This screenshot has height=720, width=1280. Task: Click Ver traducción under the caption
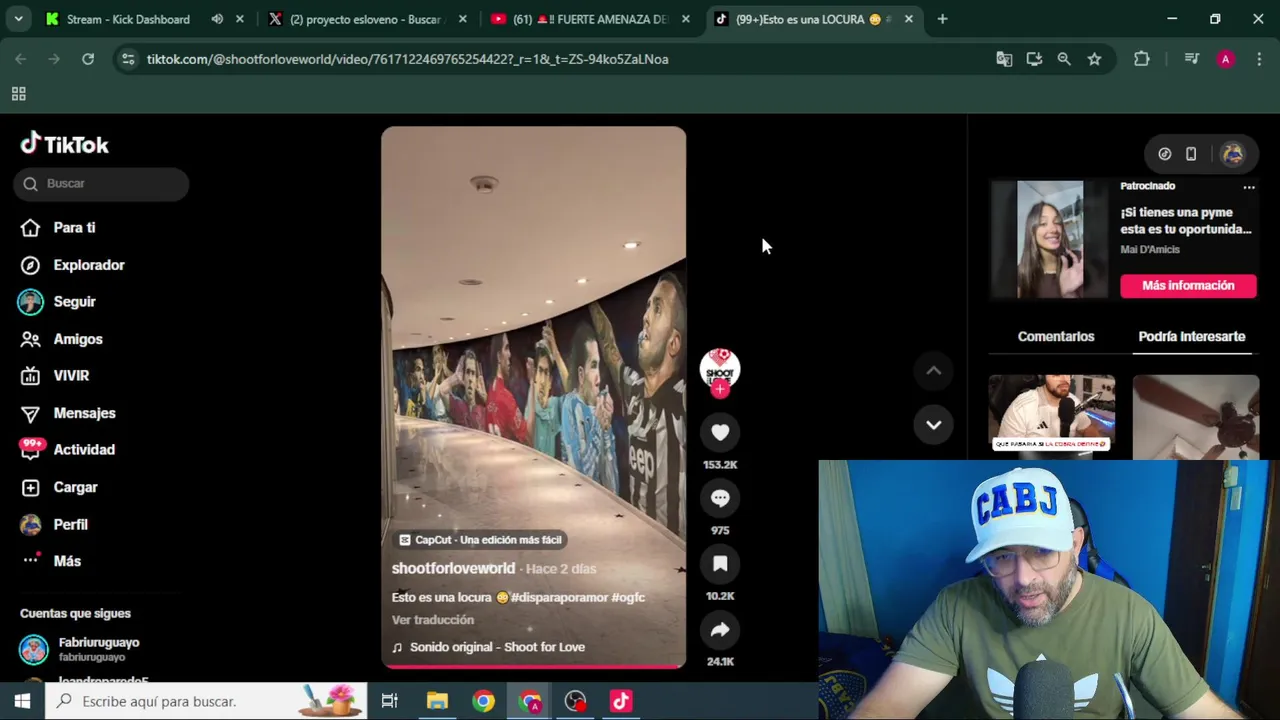pyautogui.click(x=433, y=620)
